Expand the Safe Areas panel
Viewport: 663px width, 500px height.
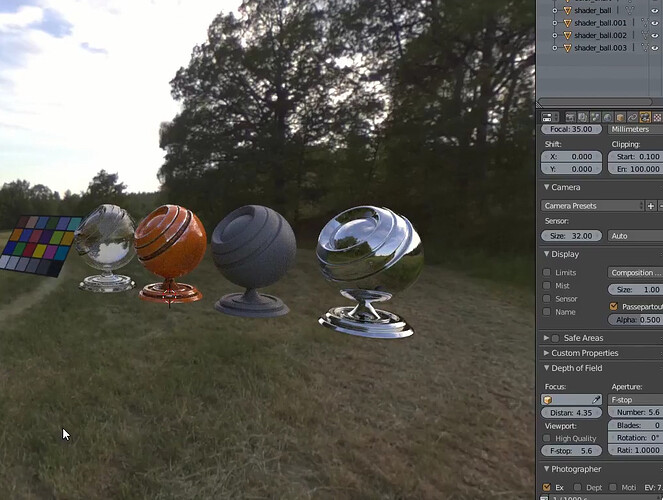pyautogui.click(x=546, y=338)
